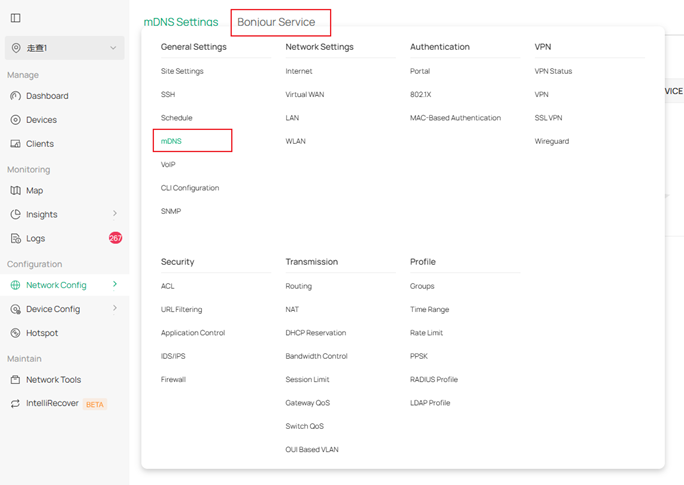Open Gateway QoS link
The image size is (684, 485).
pyautogui.click(x=308, y=403)
